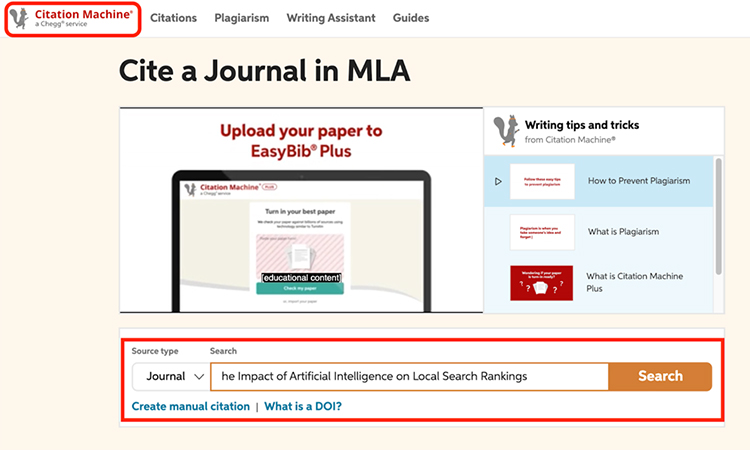Open Create manual citation link

point(190,406)
